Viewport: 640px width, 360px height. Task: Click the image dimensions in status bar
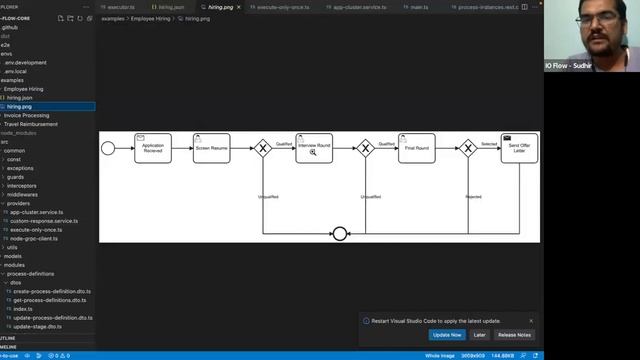click(x=473, y=356)
